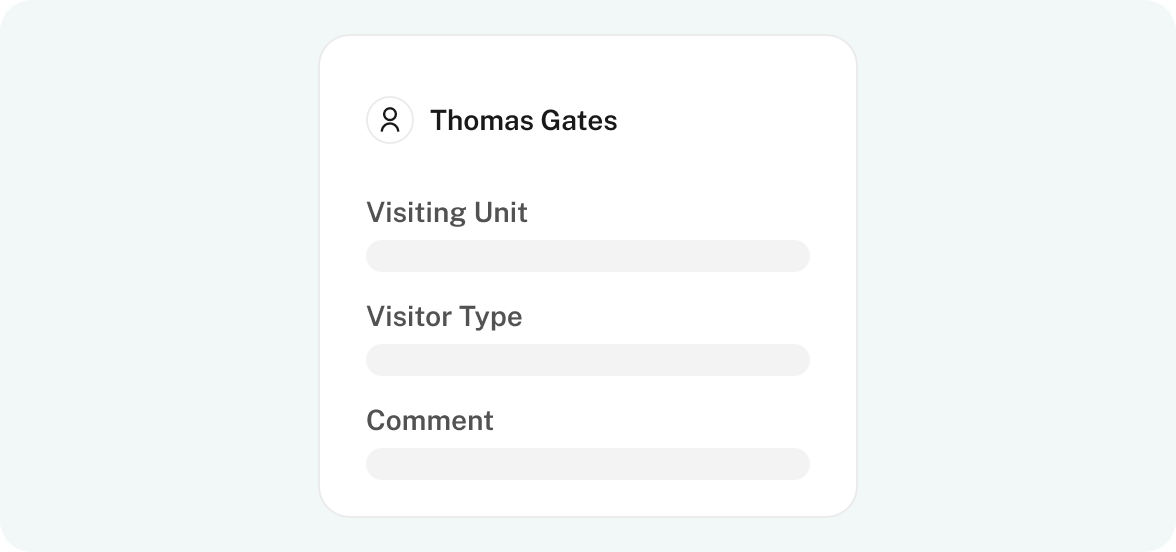This screenshot has height=552, width=1176.
Task: Select the gray bar under Visitor Type
Action: pos(588,360)
